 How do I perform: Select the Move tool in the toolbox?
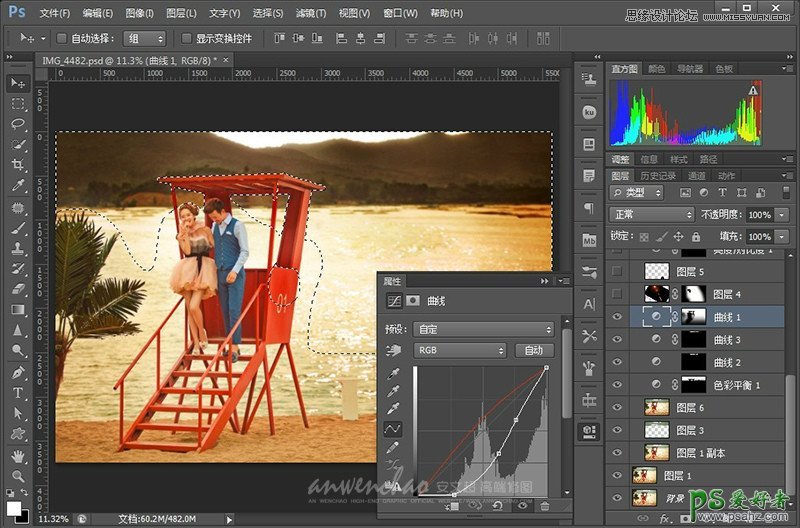pyautogui.click(x=18, y=82)
